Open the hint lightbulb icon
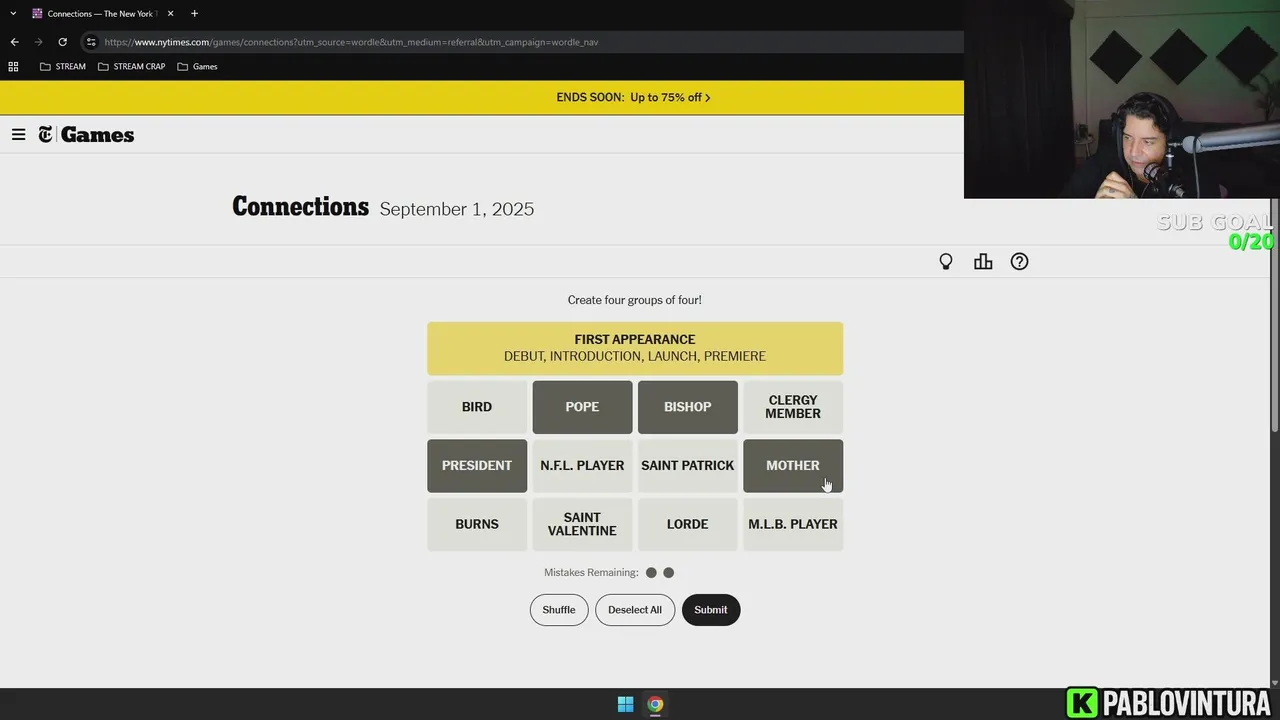Screen dimensions: 1280x720 (945, 262)
